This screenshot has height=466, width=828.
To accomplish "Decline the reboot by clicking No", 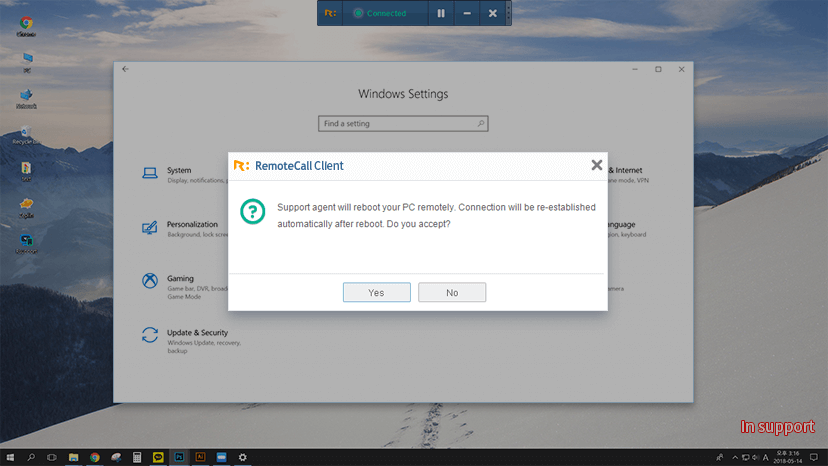I will [x=452, y=292].
